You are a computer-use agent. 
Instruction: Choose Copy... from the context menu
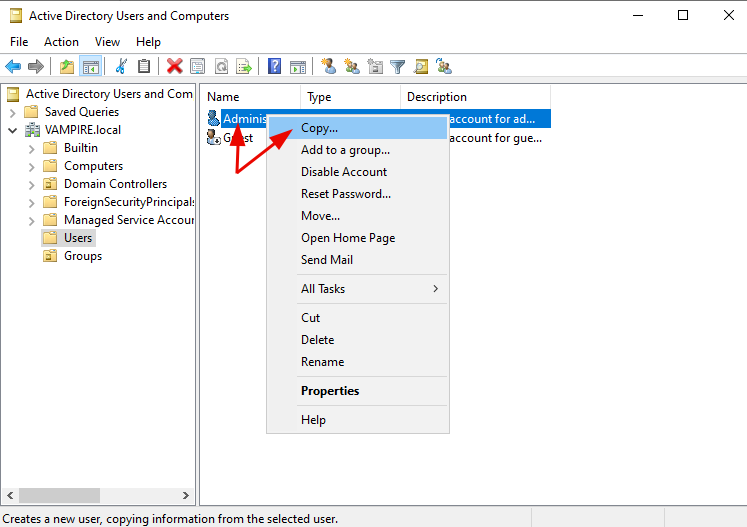(358, 128)
